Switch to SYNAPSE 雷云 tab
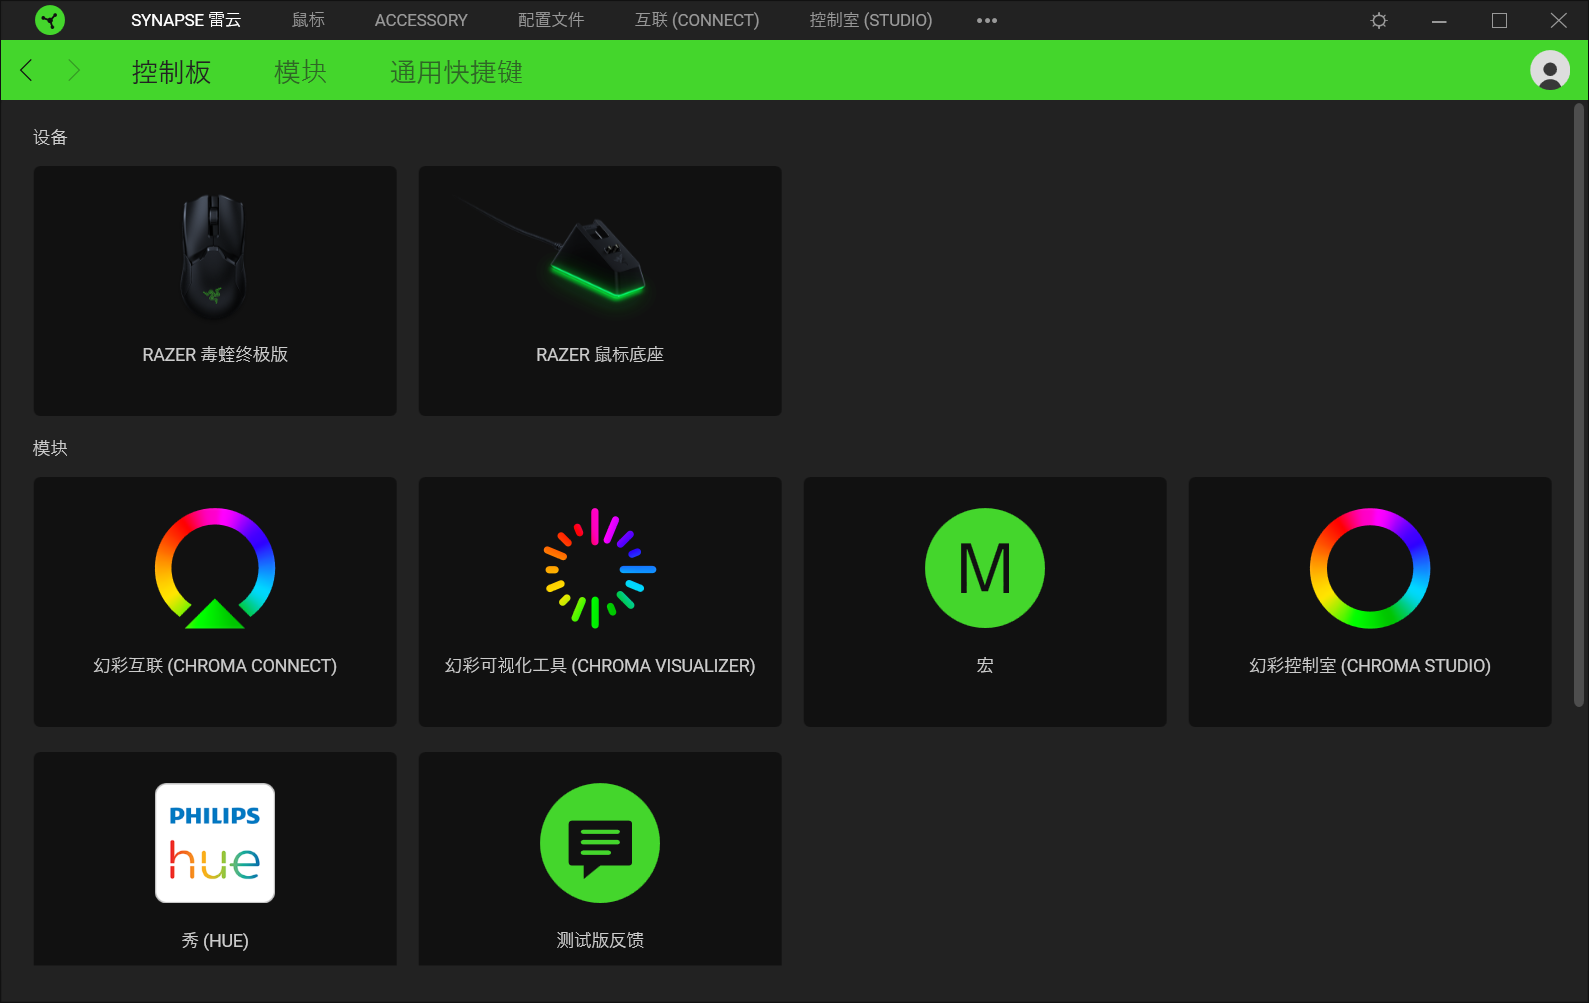 point(186,20)
